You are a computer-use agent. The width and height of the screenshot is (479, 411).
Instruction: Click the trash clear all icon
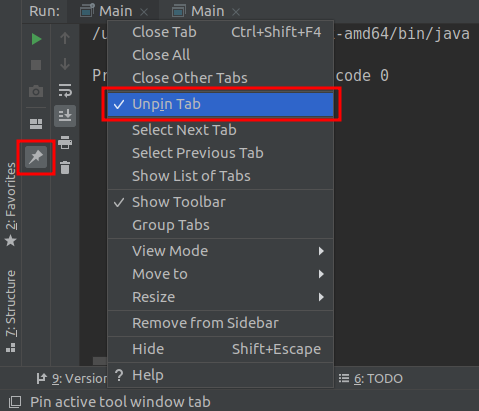65,168
